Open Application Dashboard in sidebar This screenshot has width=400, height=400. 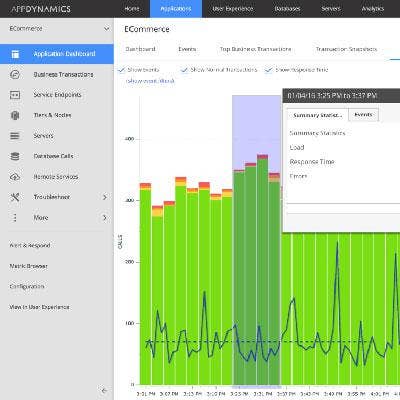coord(57,54)
